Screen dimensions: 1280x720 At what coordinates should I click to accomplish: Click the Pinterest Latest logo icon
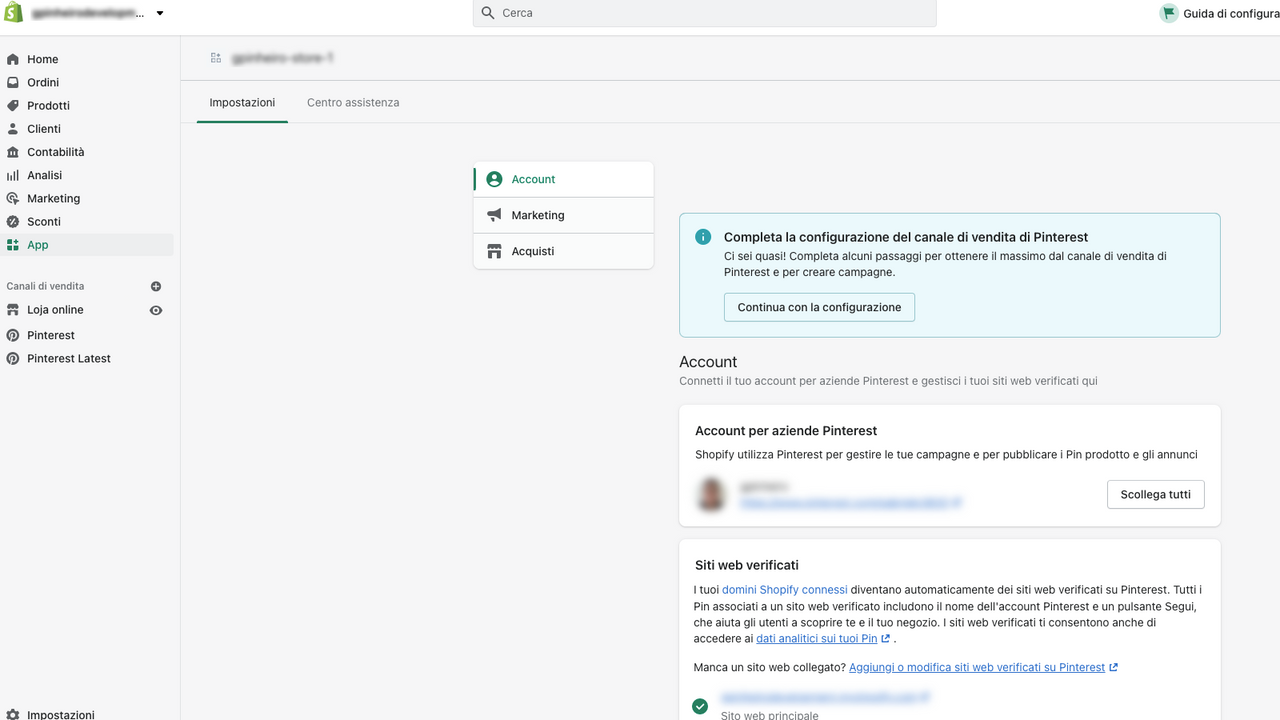click(x=13, y=358)
